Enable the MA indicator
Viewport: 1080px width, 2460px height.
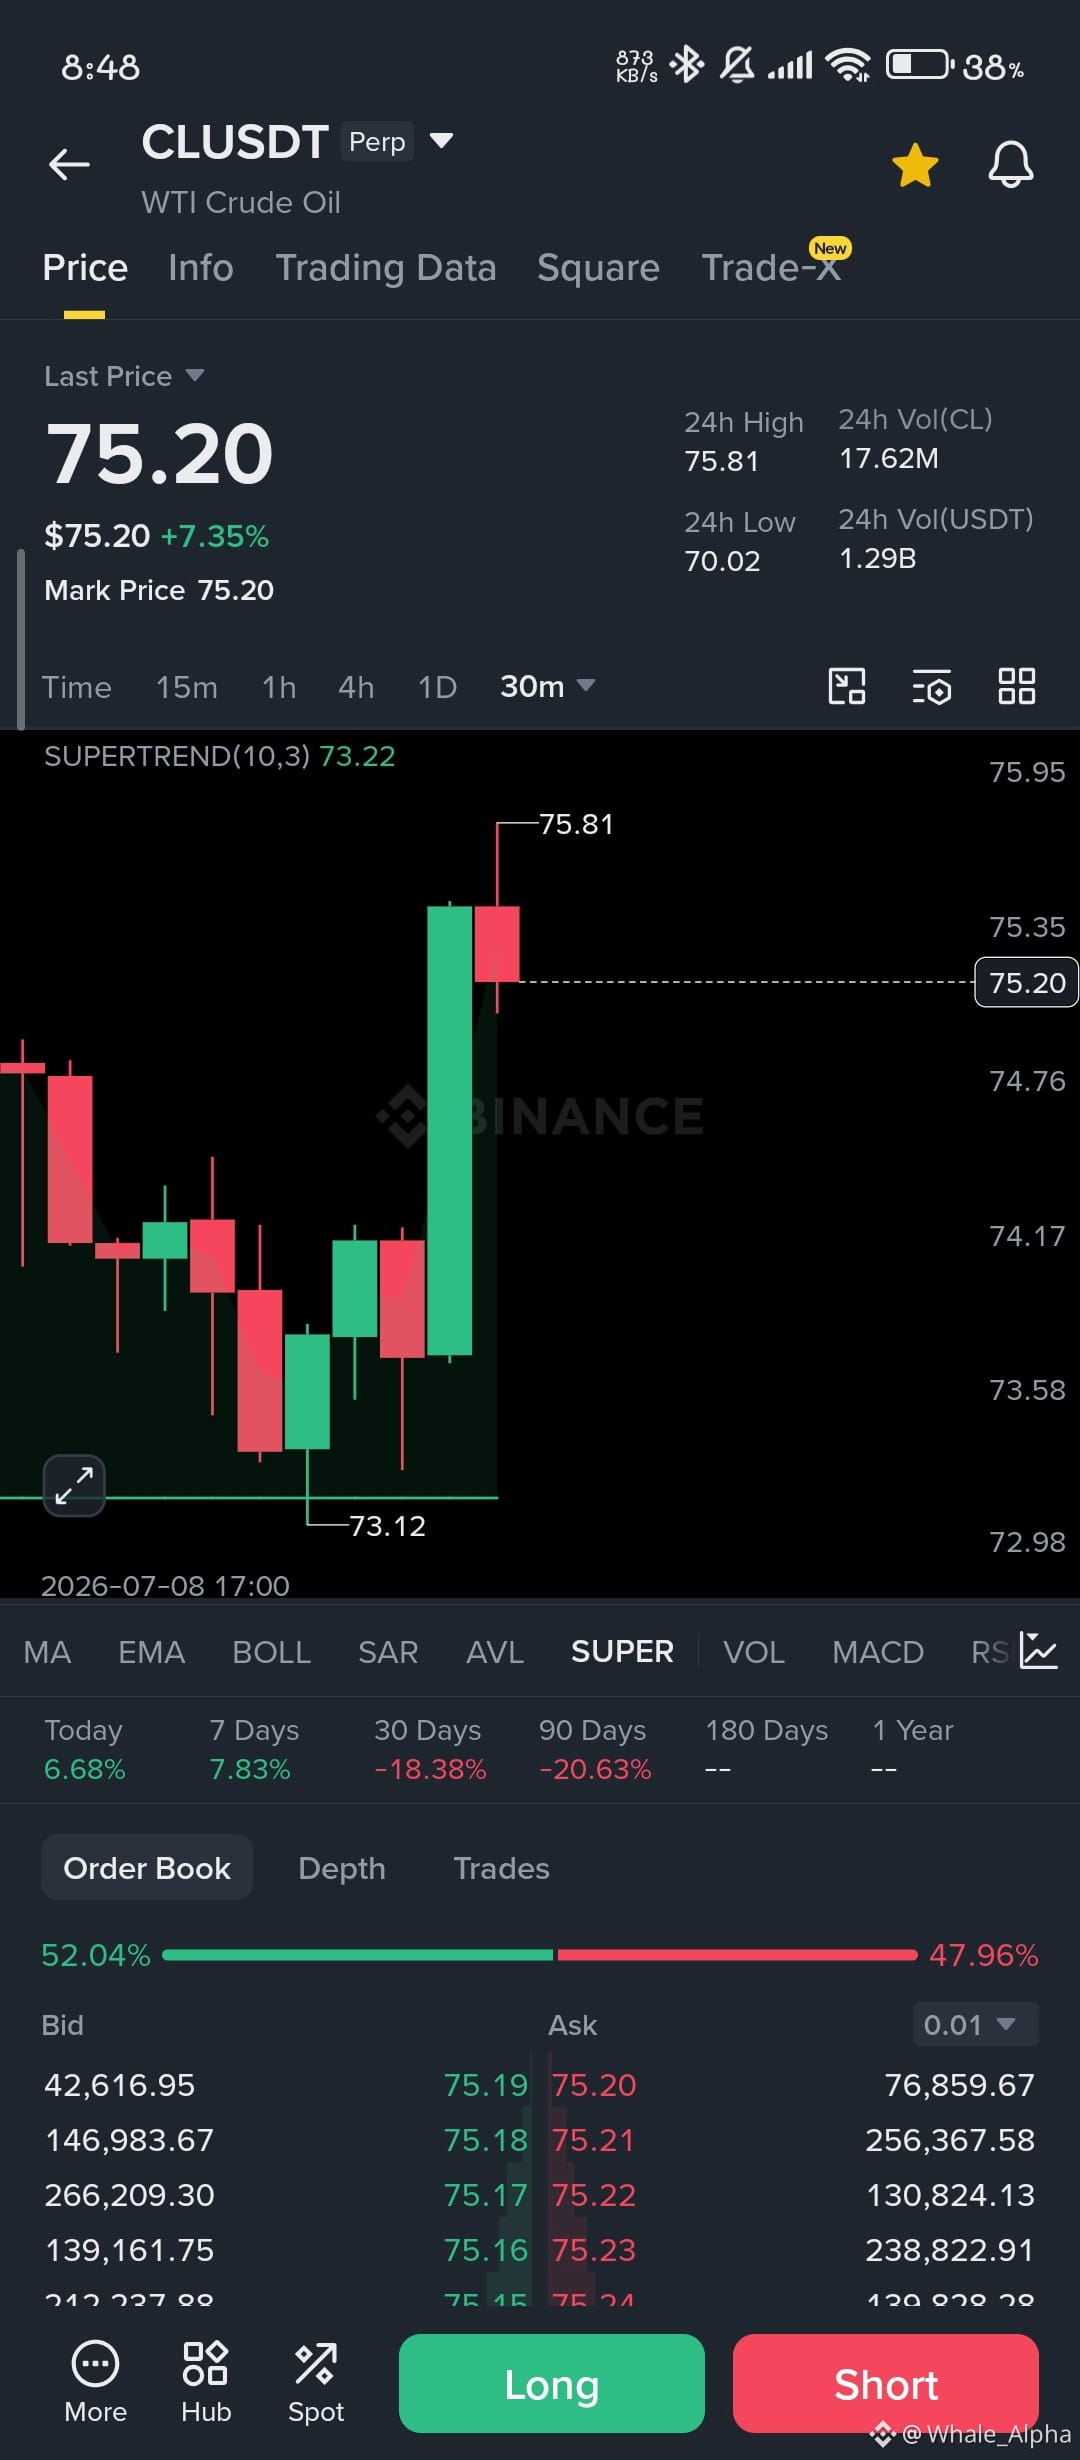pos(47,1652)
